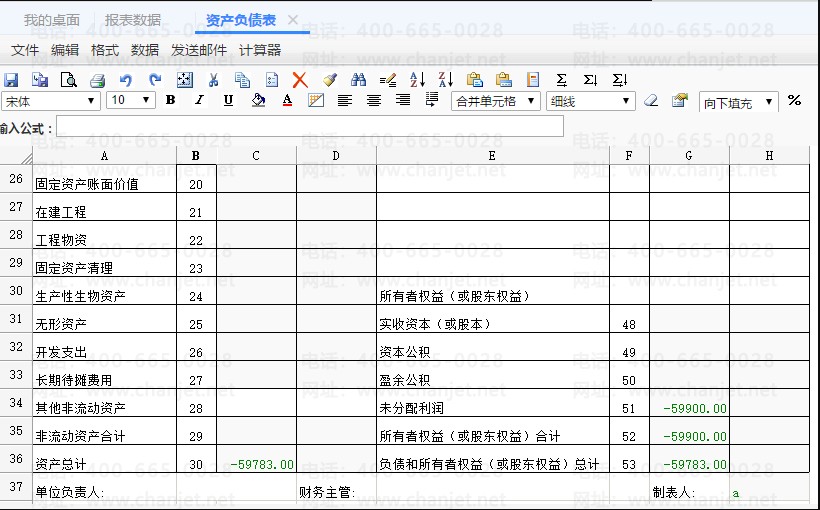Click the 固定资产账面价值 cell
This screenshot has width=820, height=510.
(x=105, y=178)
